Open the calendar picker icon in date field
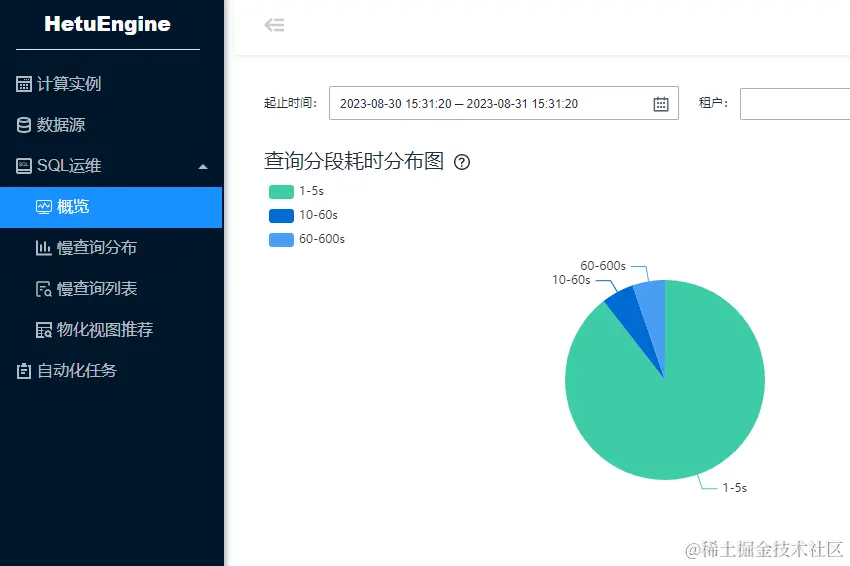Image resolution: width=850 pixels, height=566 pixels. tap(661, 104)
